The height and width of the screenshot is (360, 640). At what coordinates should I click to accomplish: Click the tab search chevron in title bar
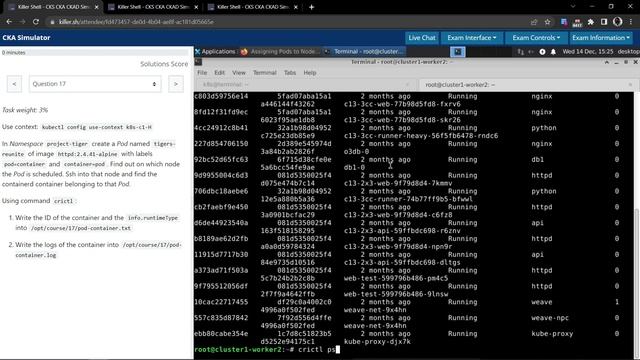pos(573,7)
